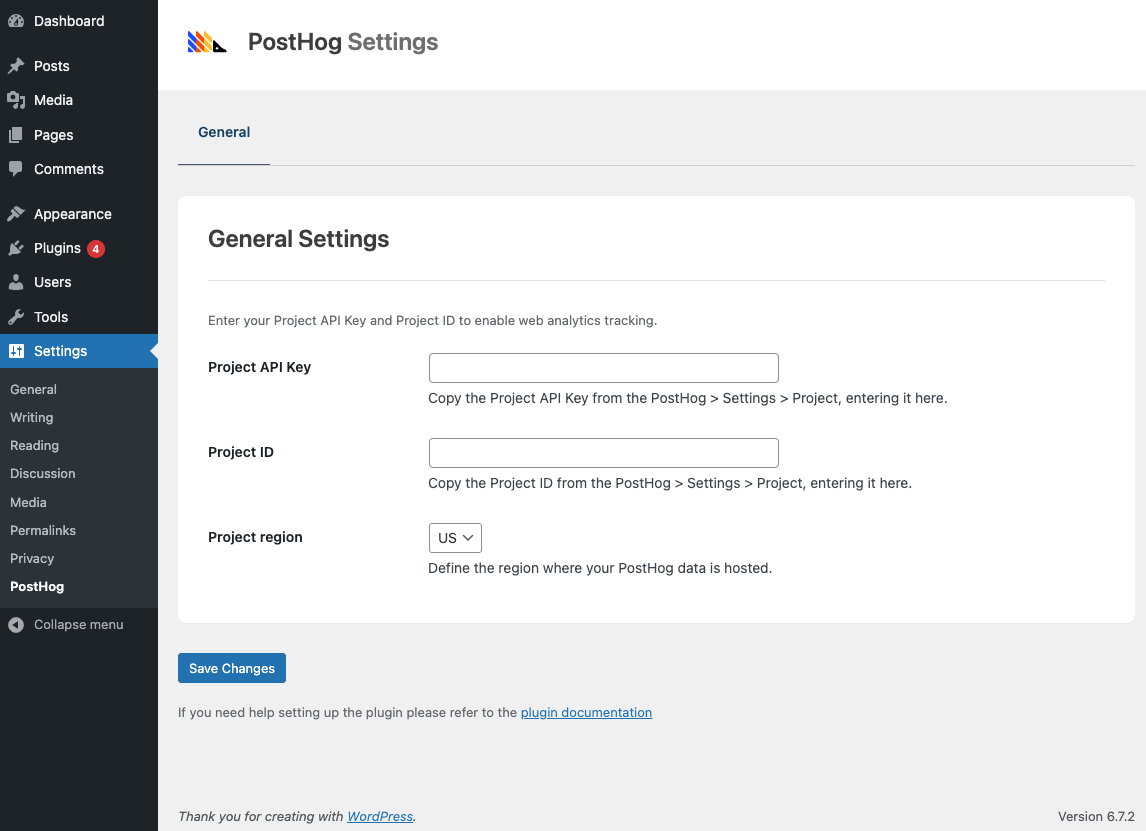Screen dimensions: 1146x831
Task: Focus the Project ID input field
Action: click(604, 453)
